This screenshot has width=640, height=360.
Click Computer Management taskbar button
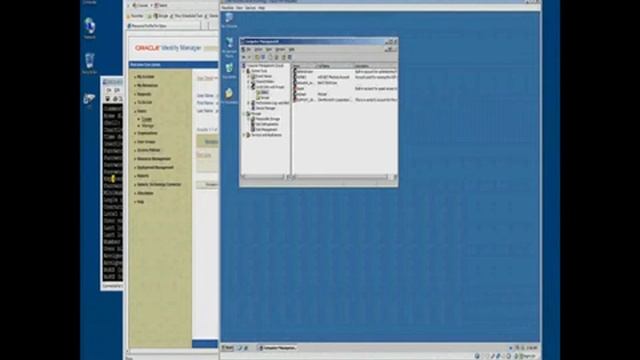277,348
